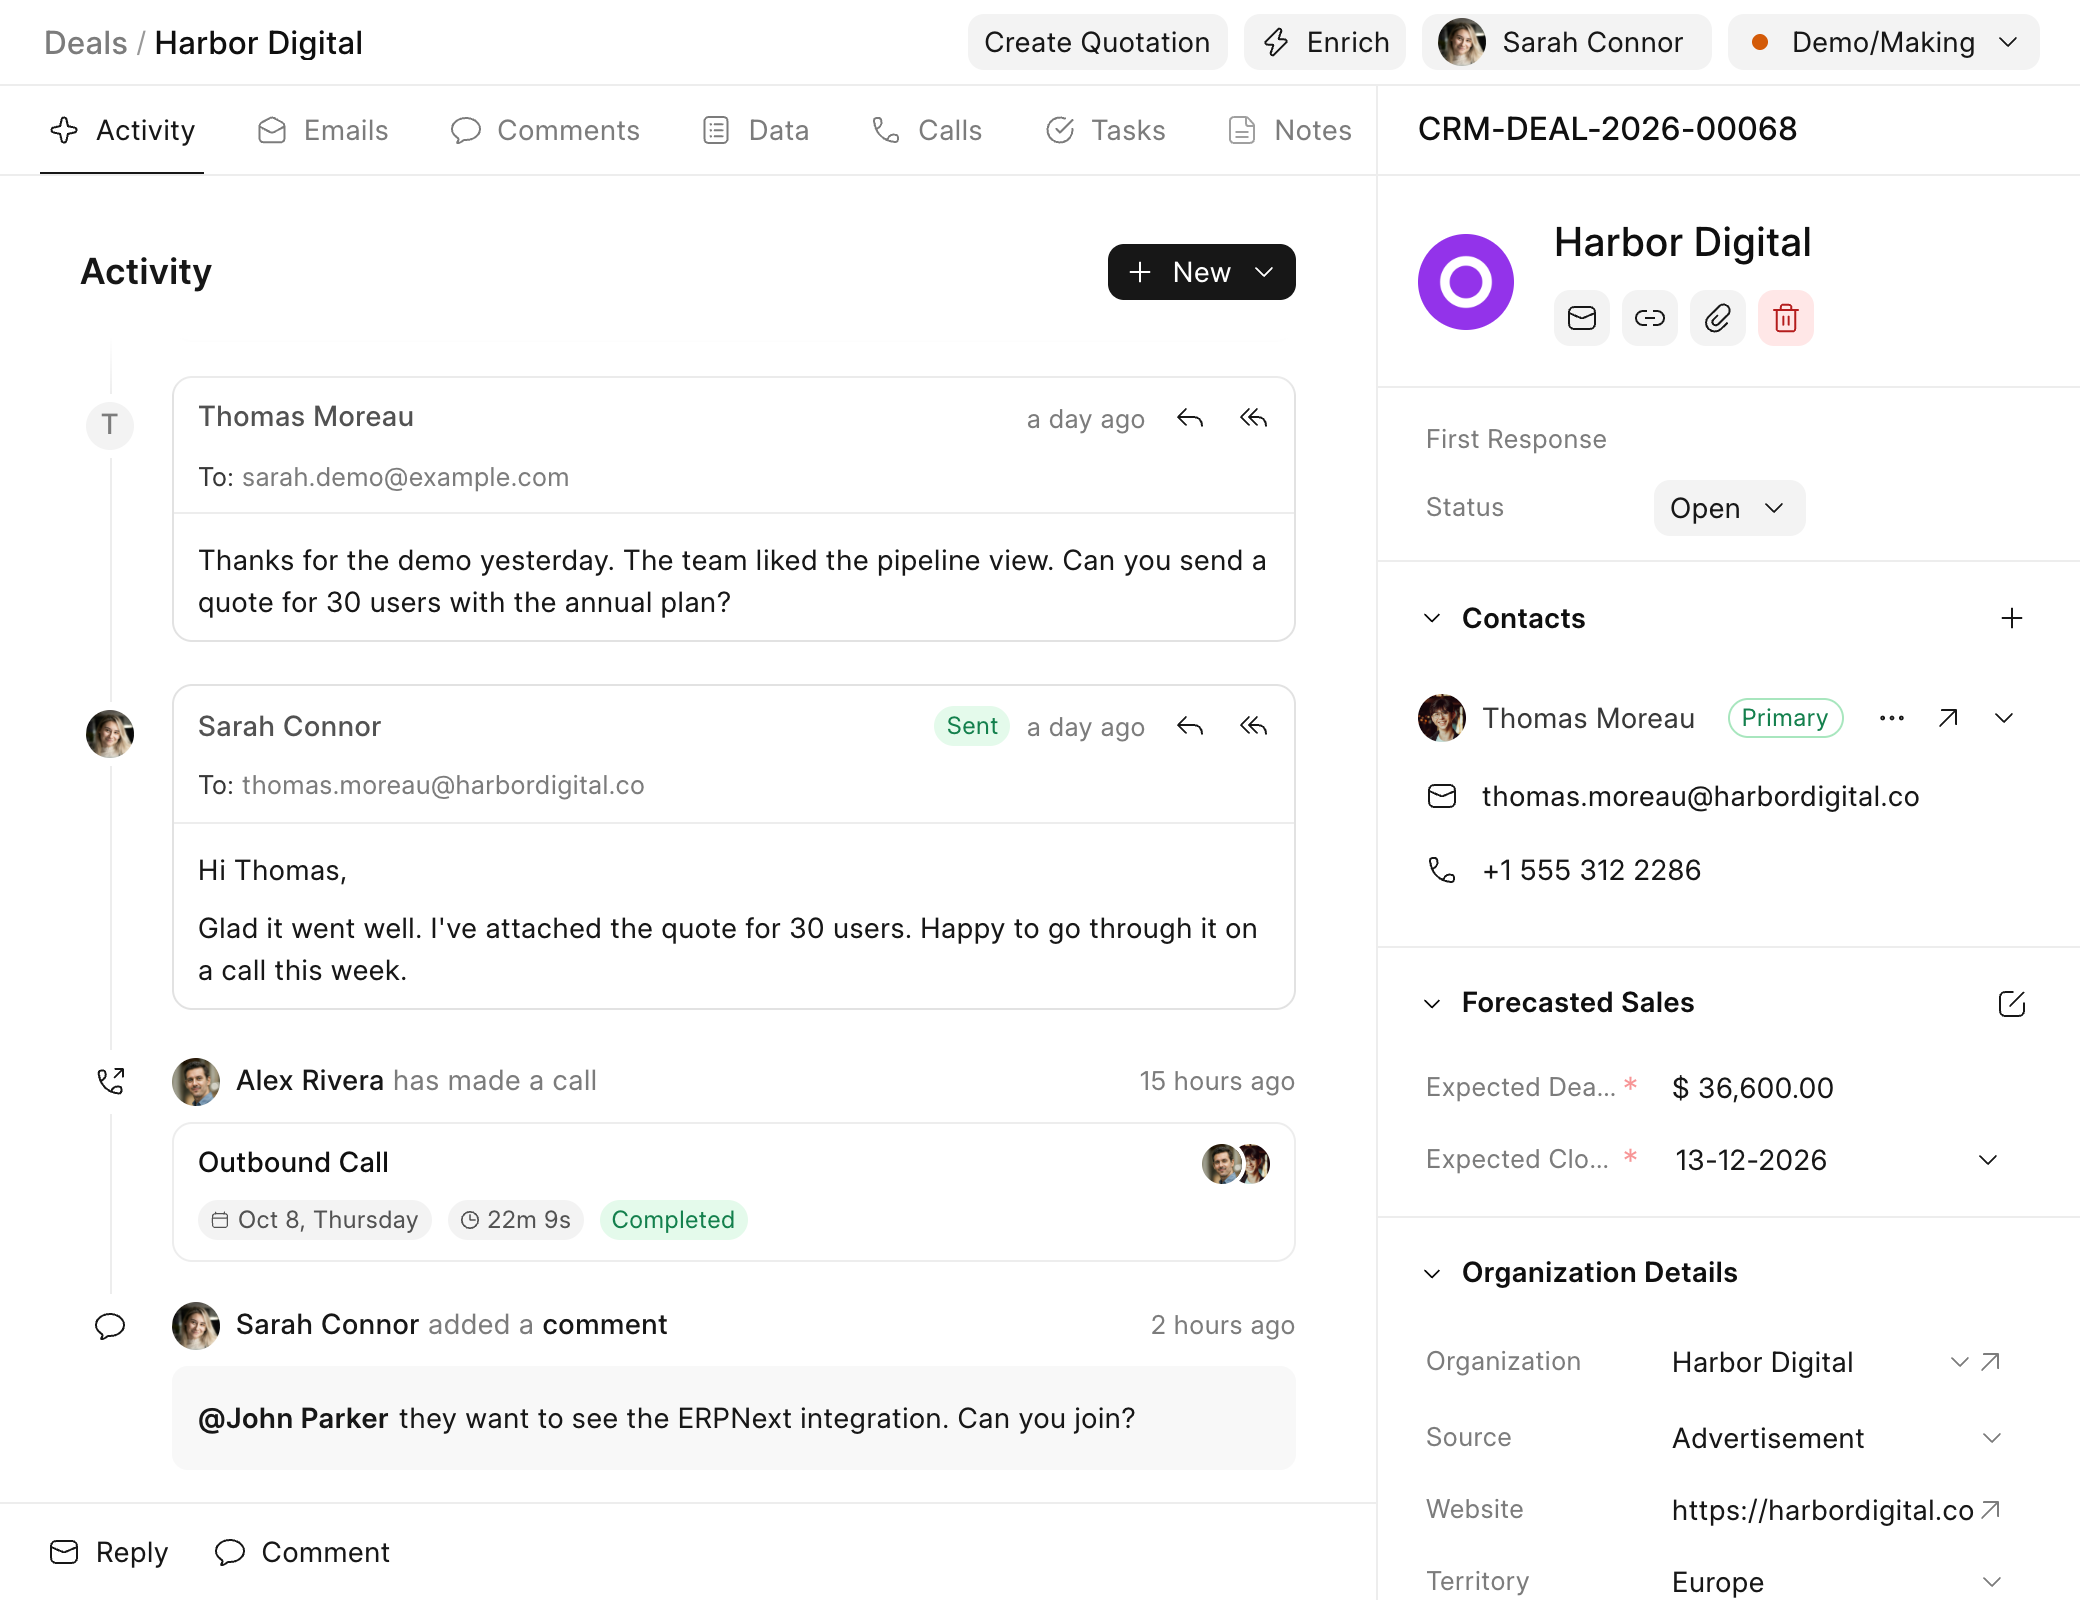Select the Data tab
This screenshot has height=1600, width=2080.
coord(756,130)
